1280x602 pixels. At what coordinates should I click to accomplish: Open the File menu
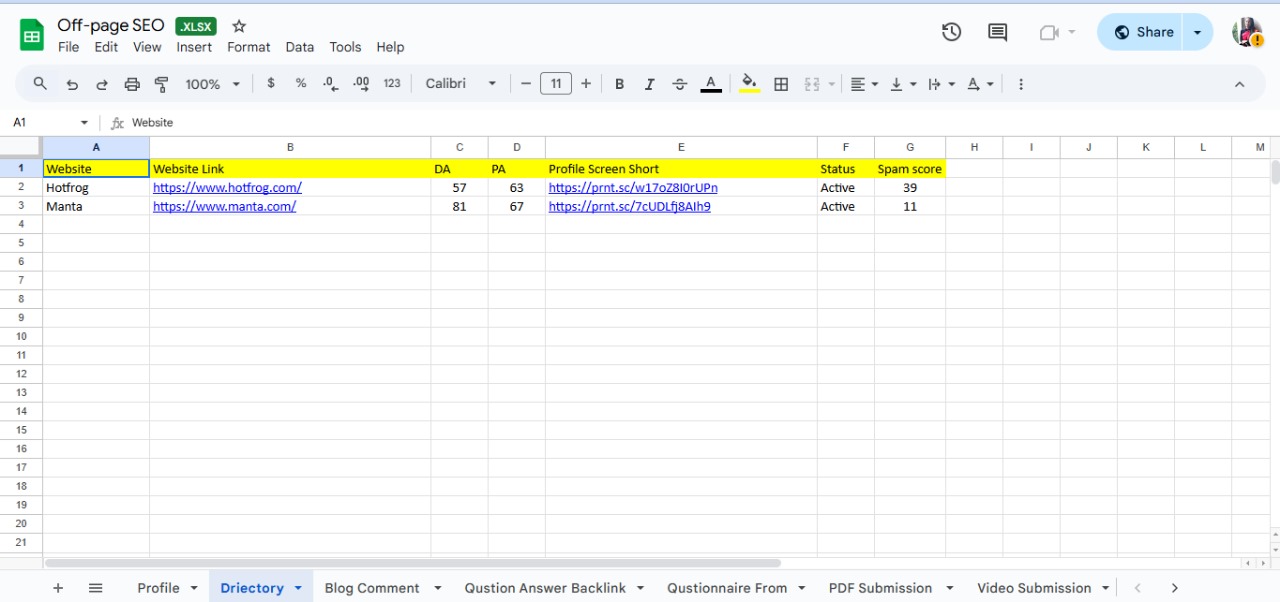[x=69, y=47]
